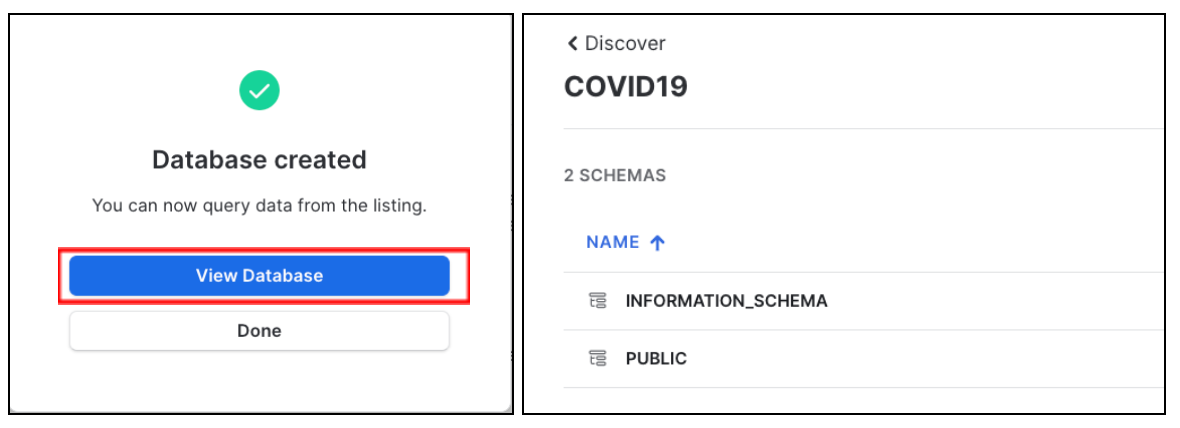The width and height of the screenshot is (1180, 428).
Task: Click the divider line beneath the COVID19 title
Action: point(860,129)
